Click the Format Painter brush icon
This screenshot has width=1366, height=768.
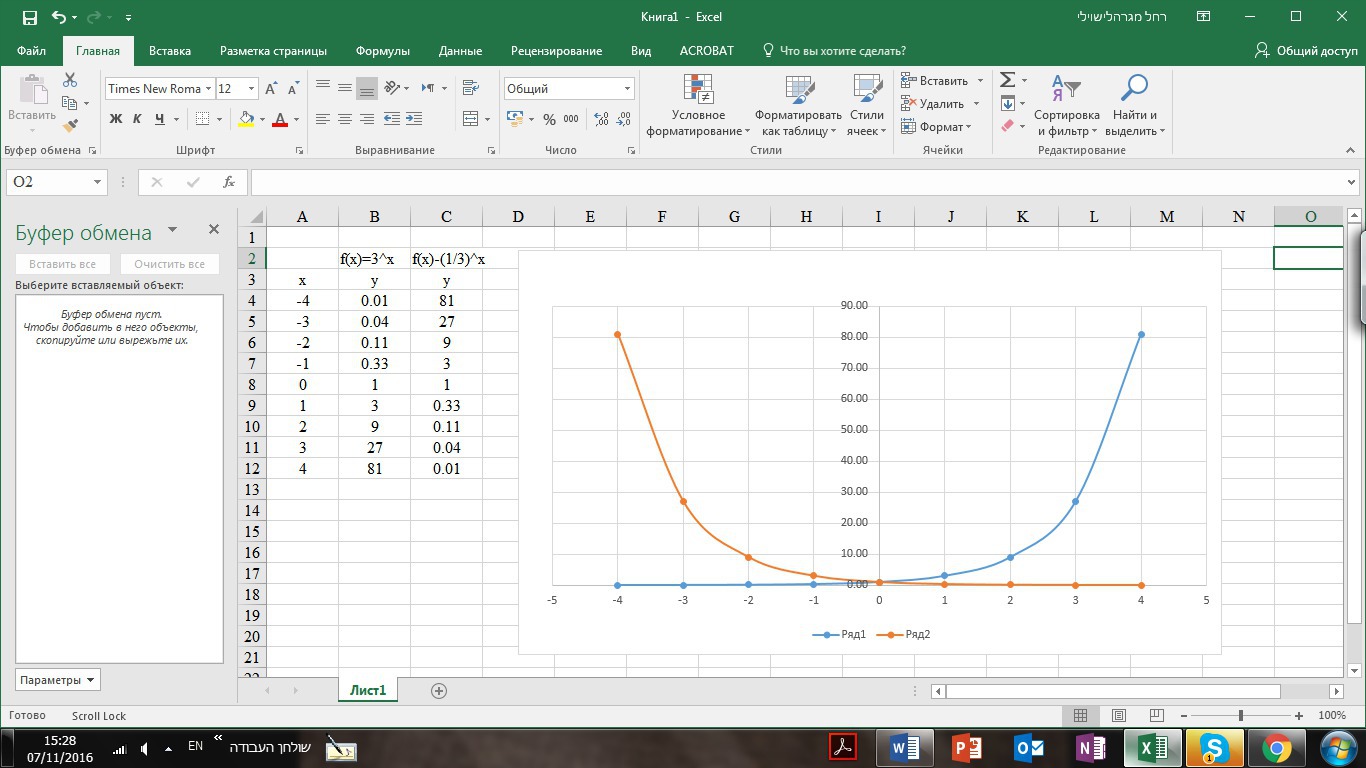coord(70,126)
